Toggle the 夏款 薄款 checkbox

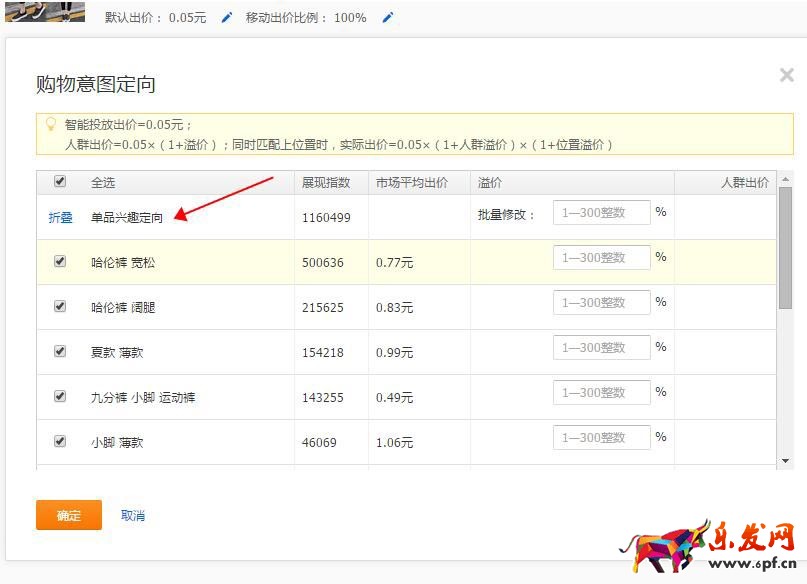[60, 351]
